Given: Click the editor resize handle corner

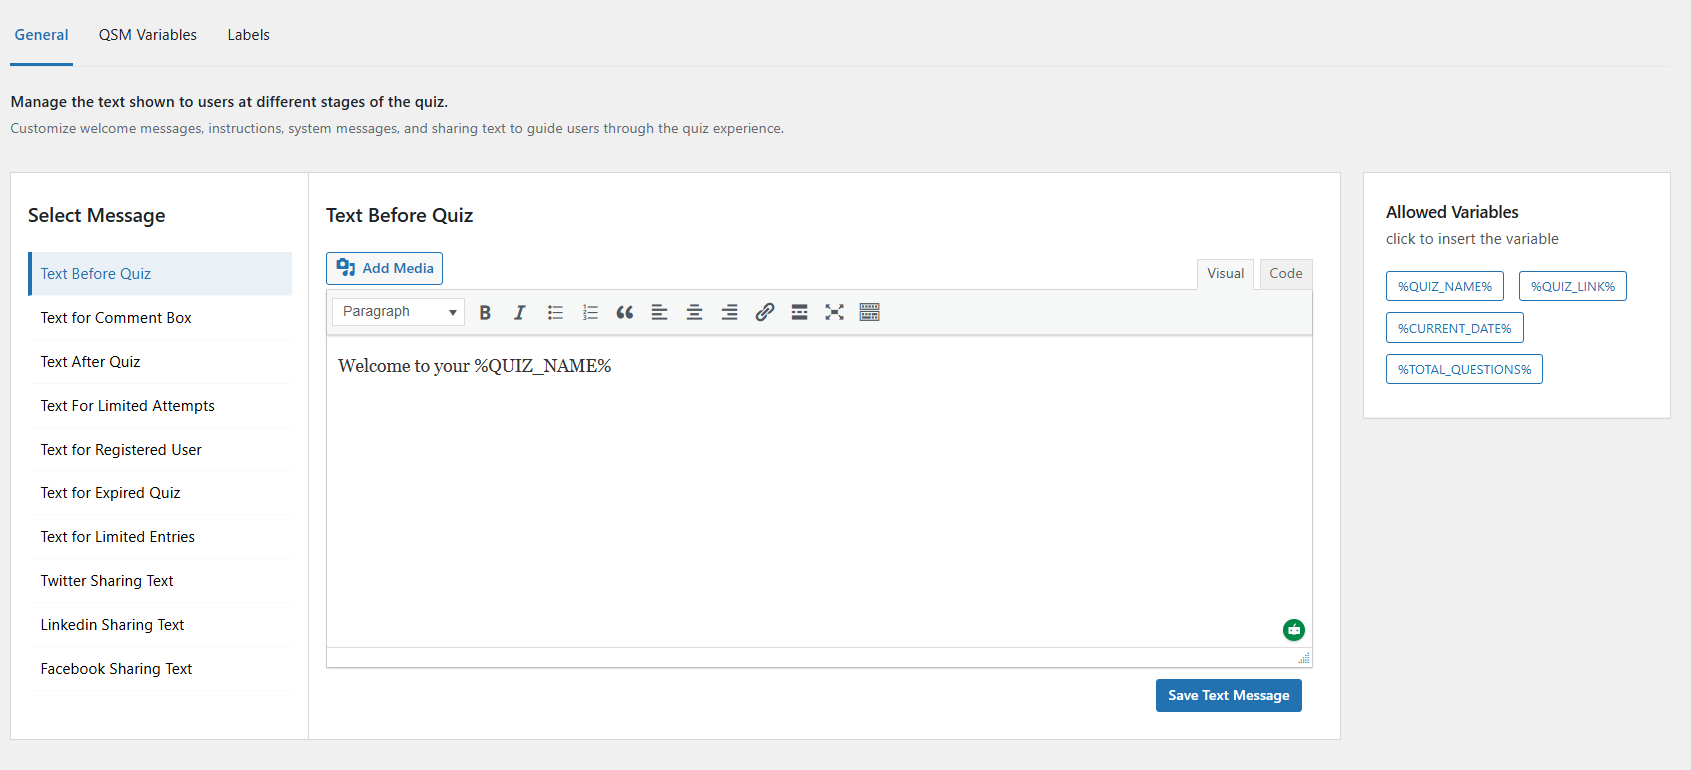Looking at the screenshot, I should [1304, 658].
